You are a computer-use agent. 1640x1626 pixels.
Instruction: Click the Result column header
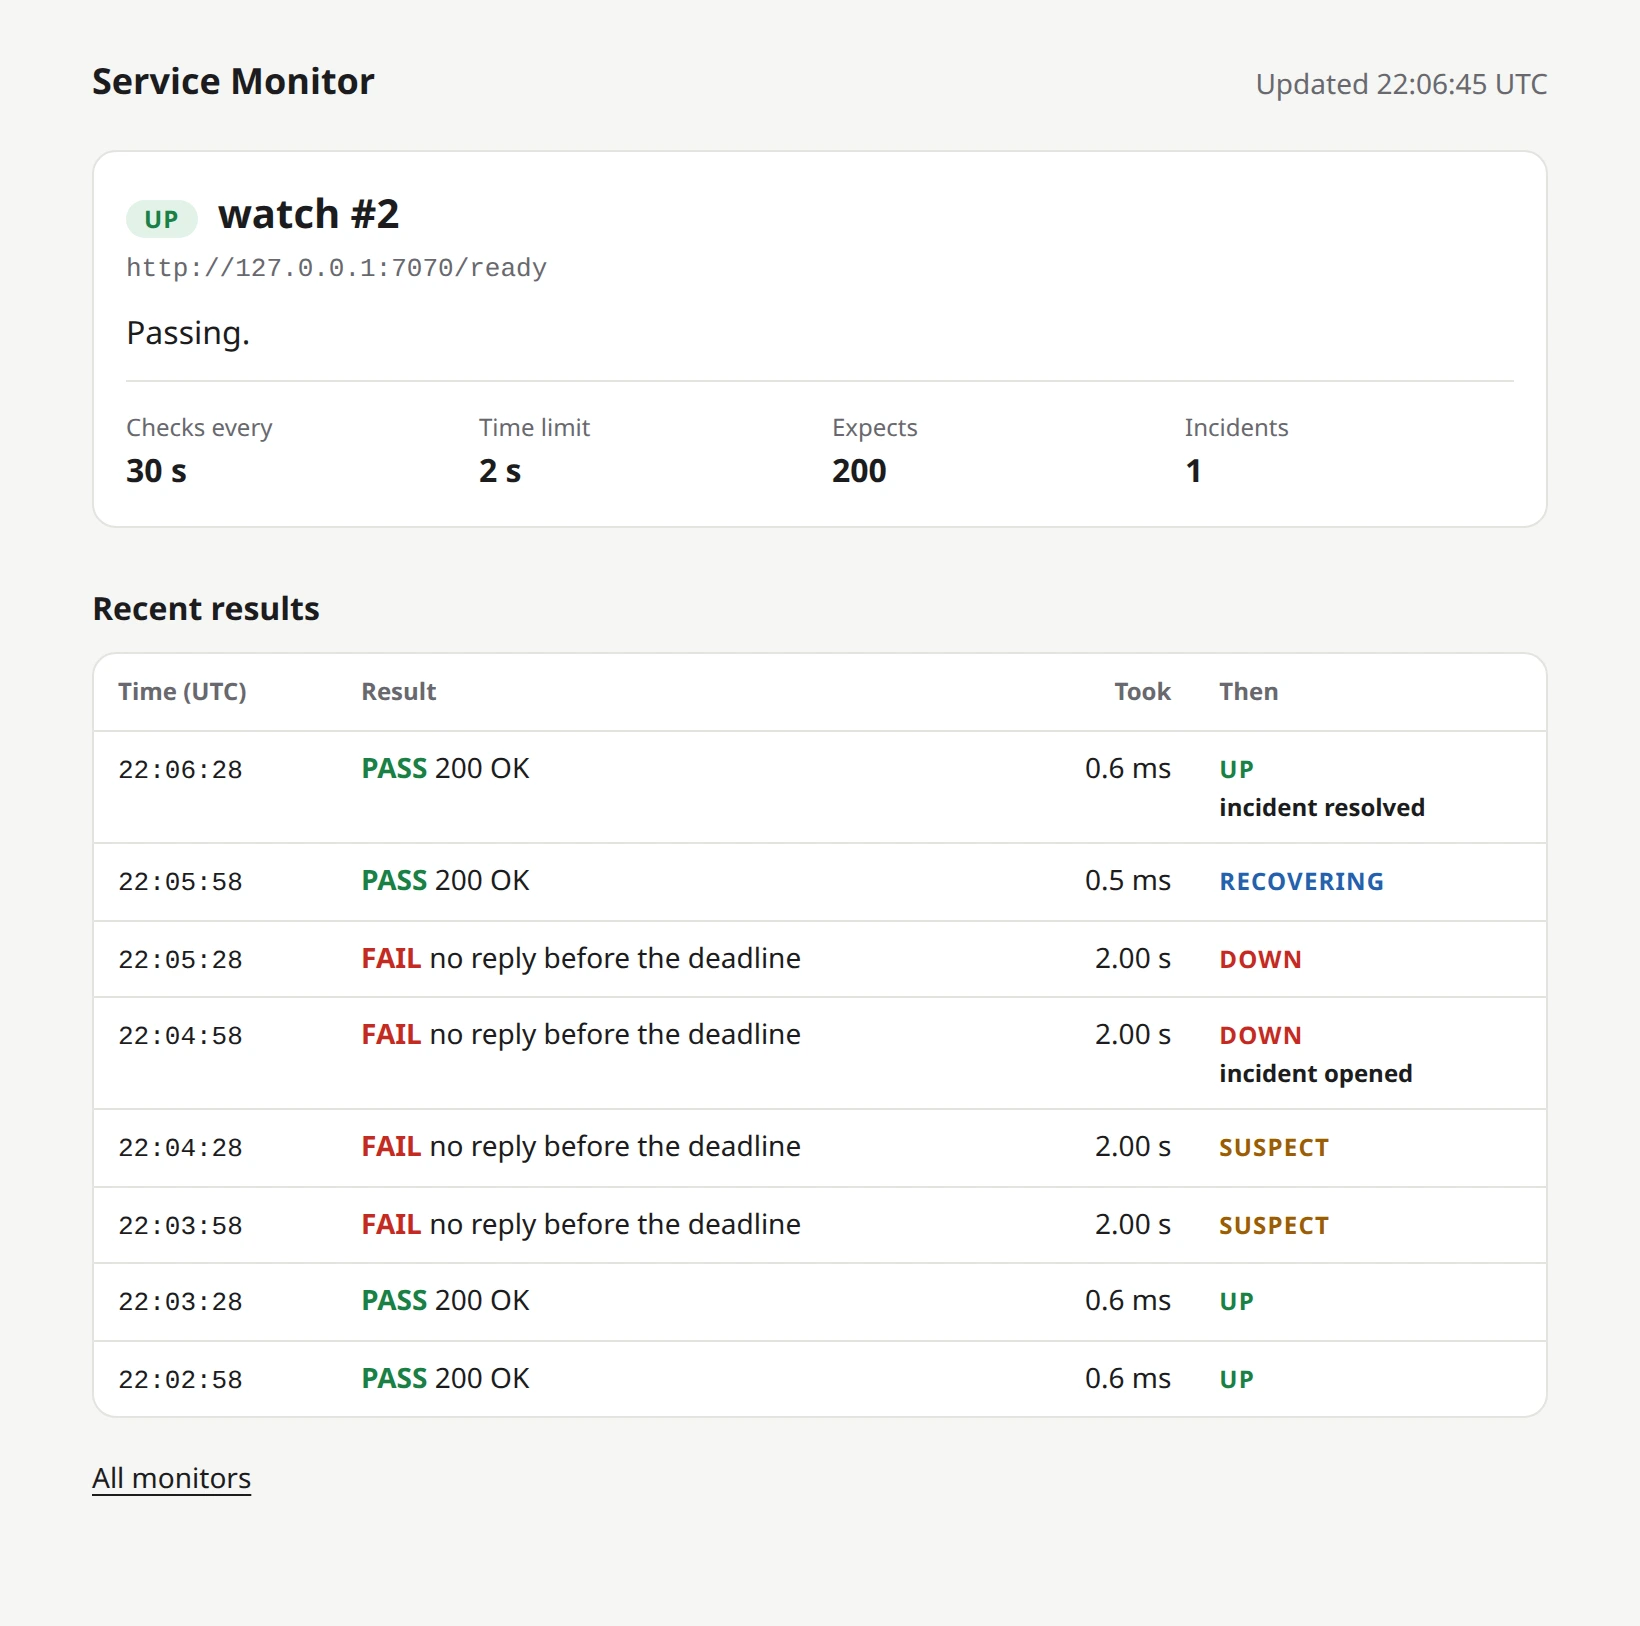pos(398,692)
